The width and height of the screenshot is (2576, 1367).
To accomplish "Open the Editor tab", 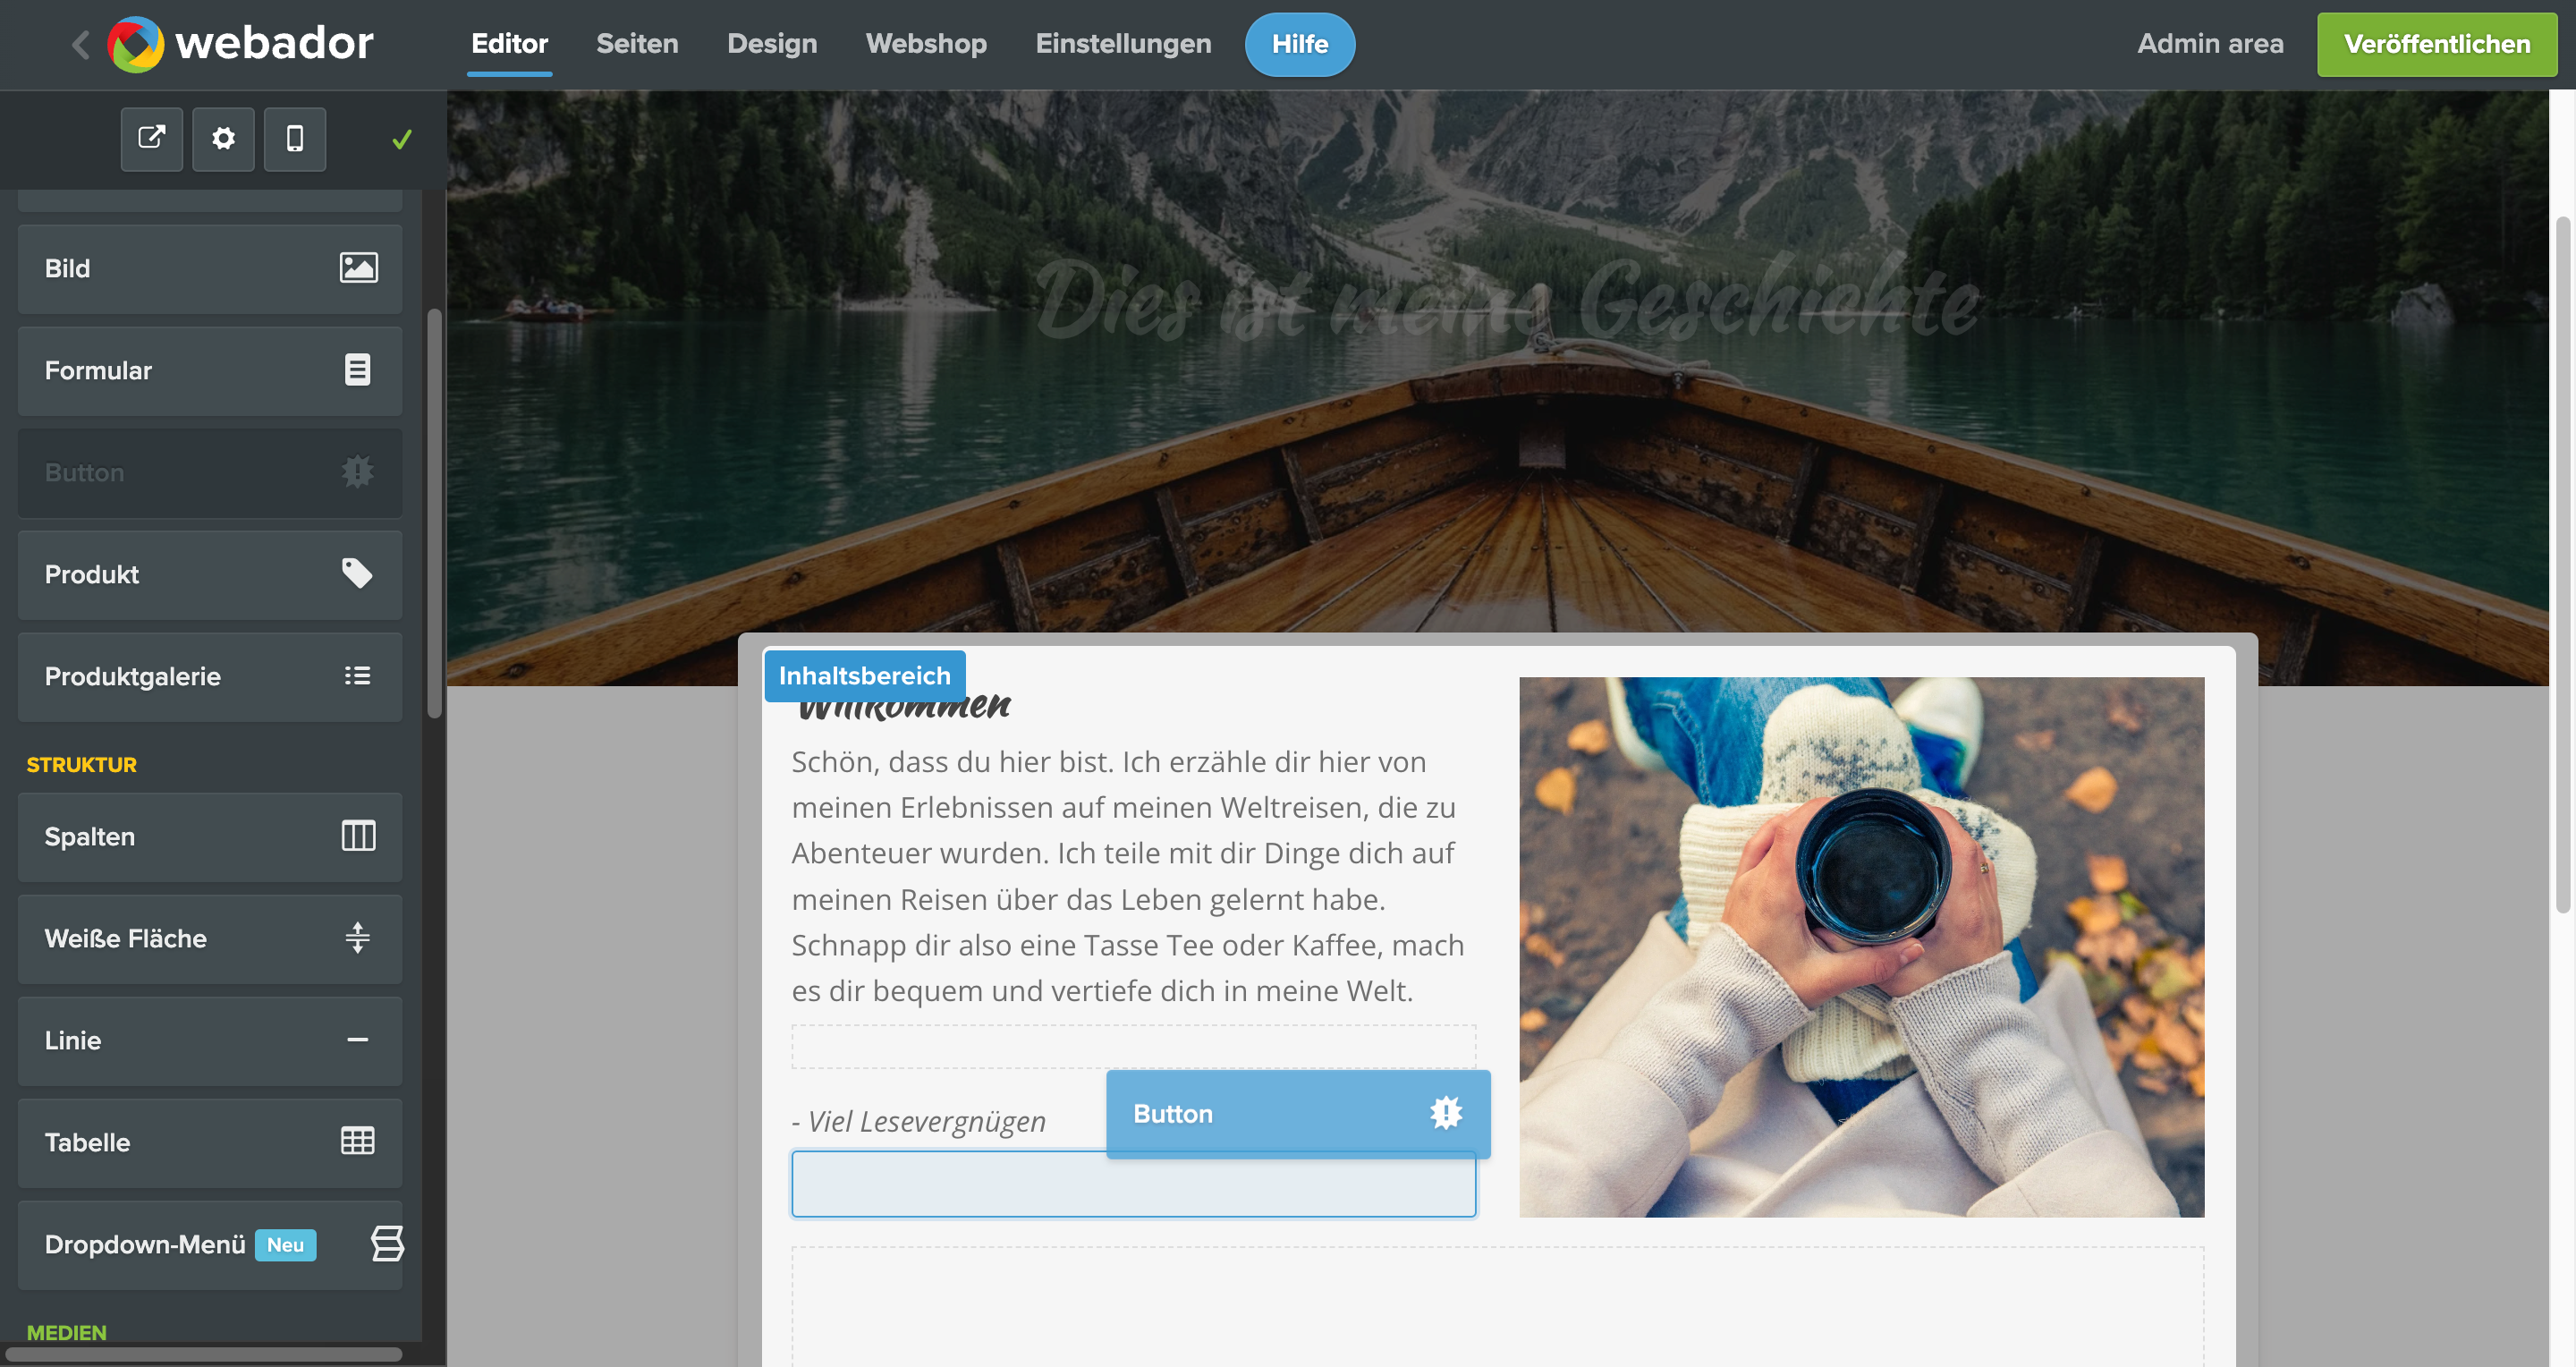I will point(509,44).
